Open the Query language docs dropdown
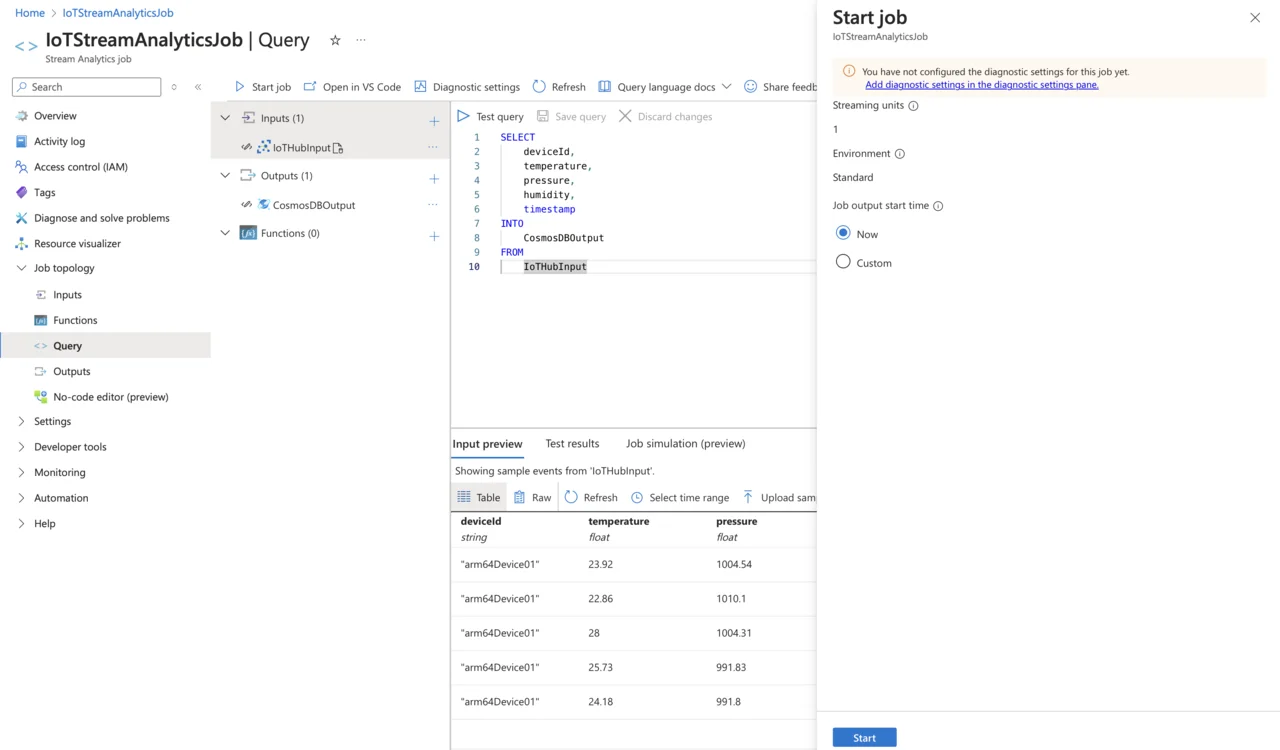The width and height of the screenshot is (1280, 750). click(x=726, y=87)
